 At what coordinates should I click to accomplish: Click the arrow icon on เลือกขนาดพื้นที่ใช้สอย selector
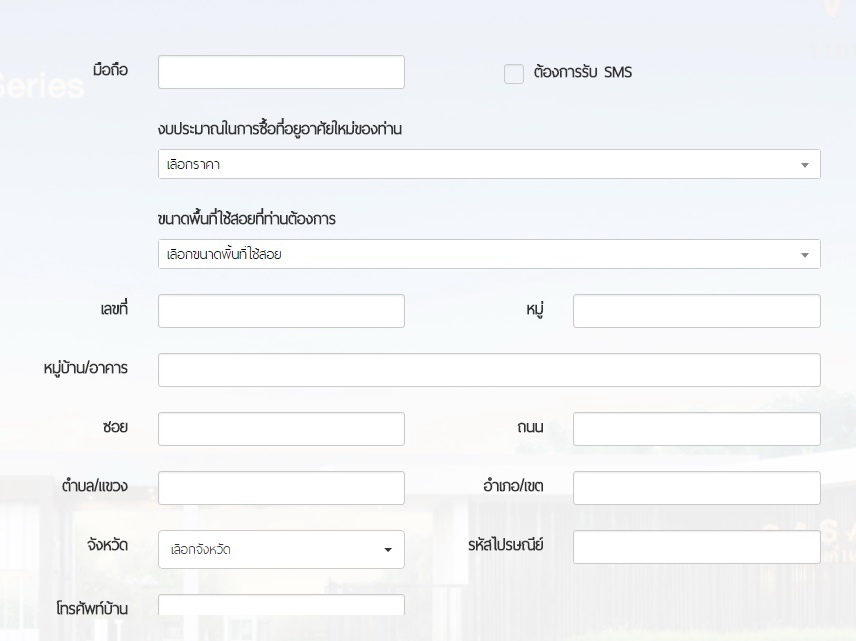click(x=804, y=255)
